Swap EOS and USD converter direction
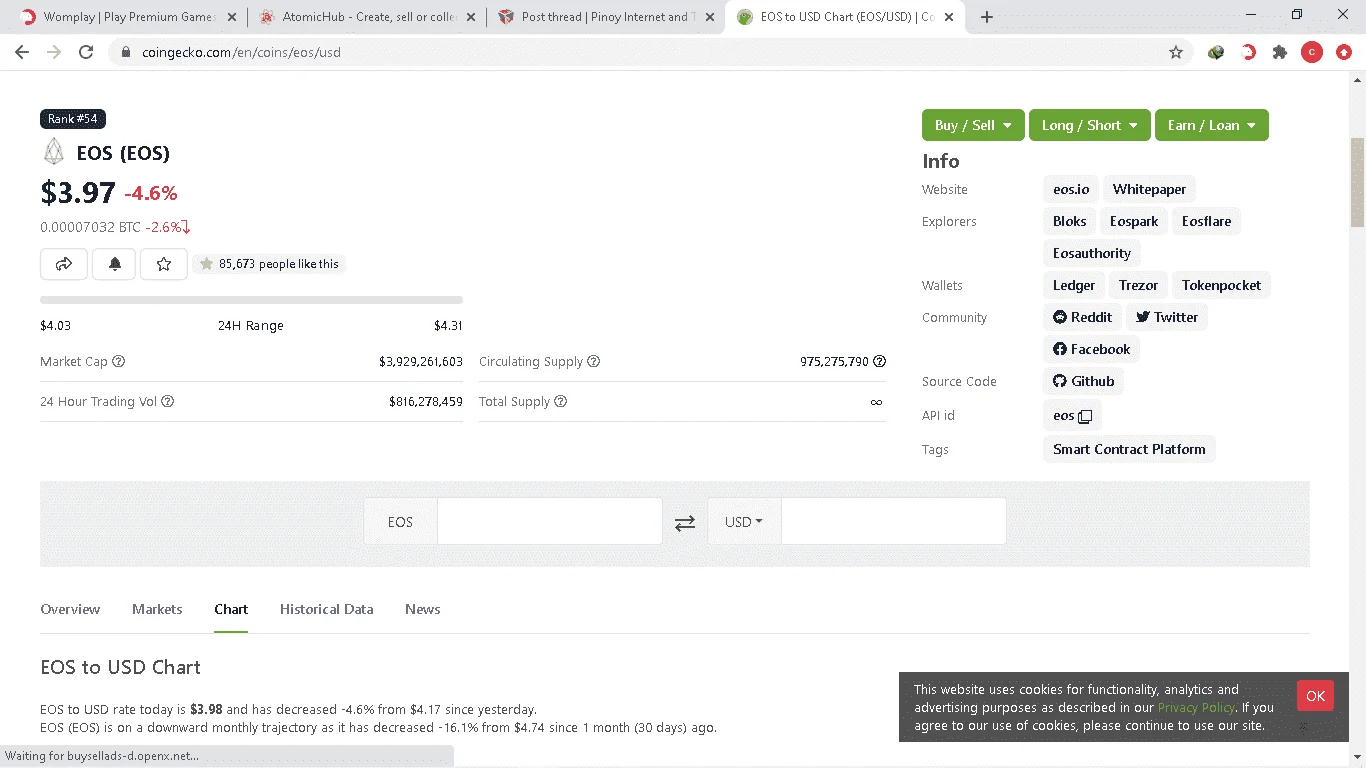 pyautogui.click(x=685, y=522)
